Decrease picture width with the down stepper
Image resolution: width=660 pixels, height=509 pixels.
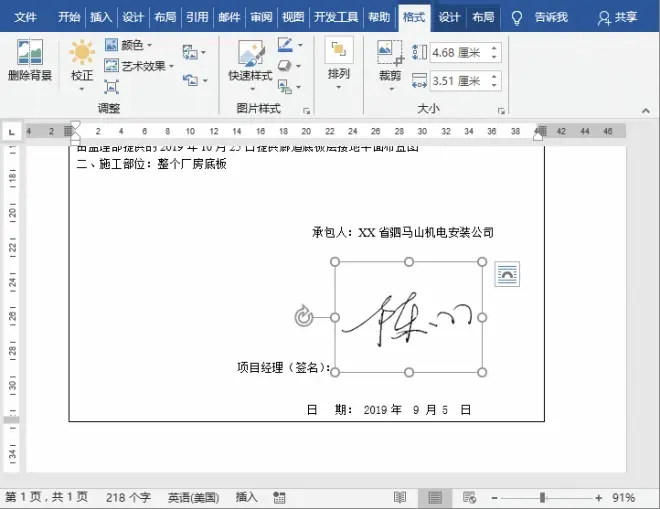pos(494,85)
